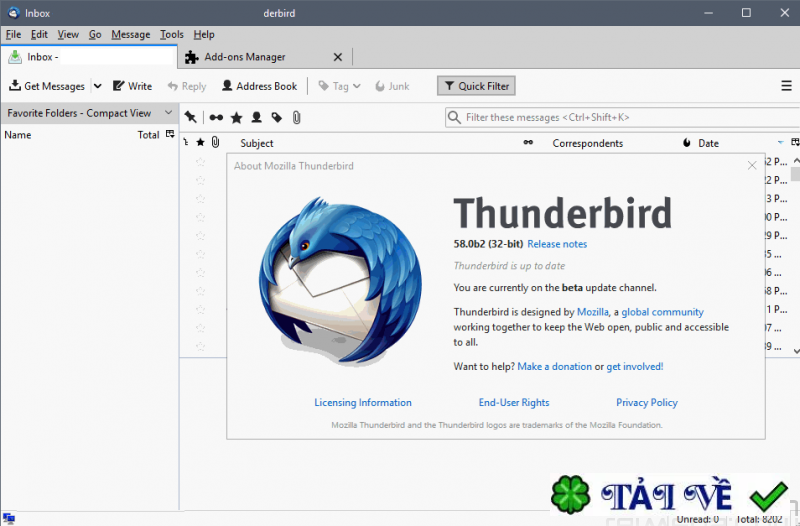The height and width of the screenshot is (526, 800).
Task: Click the Name column header in folder pane
Action: 18,135
